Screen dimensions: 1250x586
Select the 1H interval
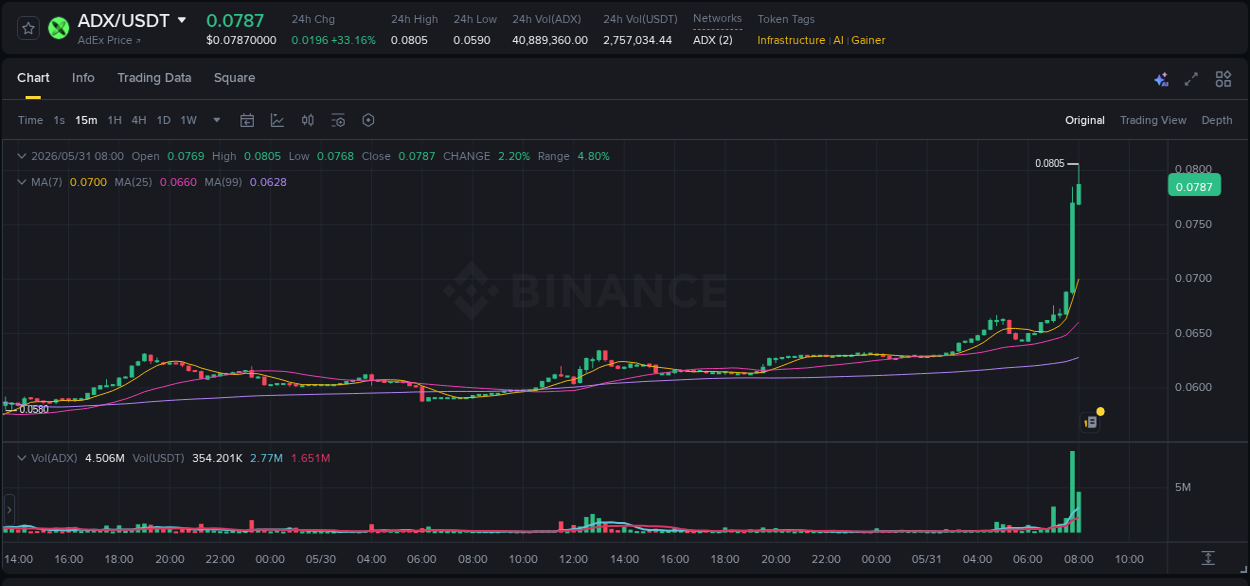114,120
